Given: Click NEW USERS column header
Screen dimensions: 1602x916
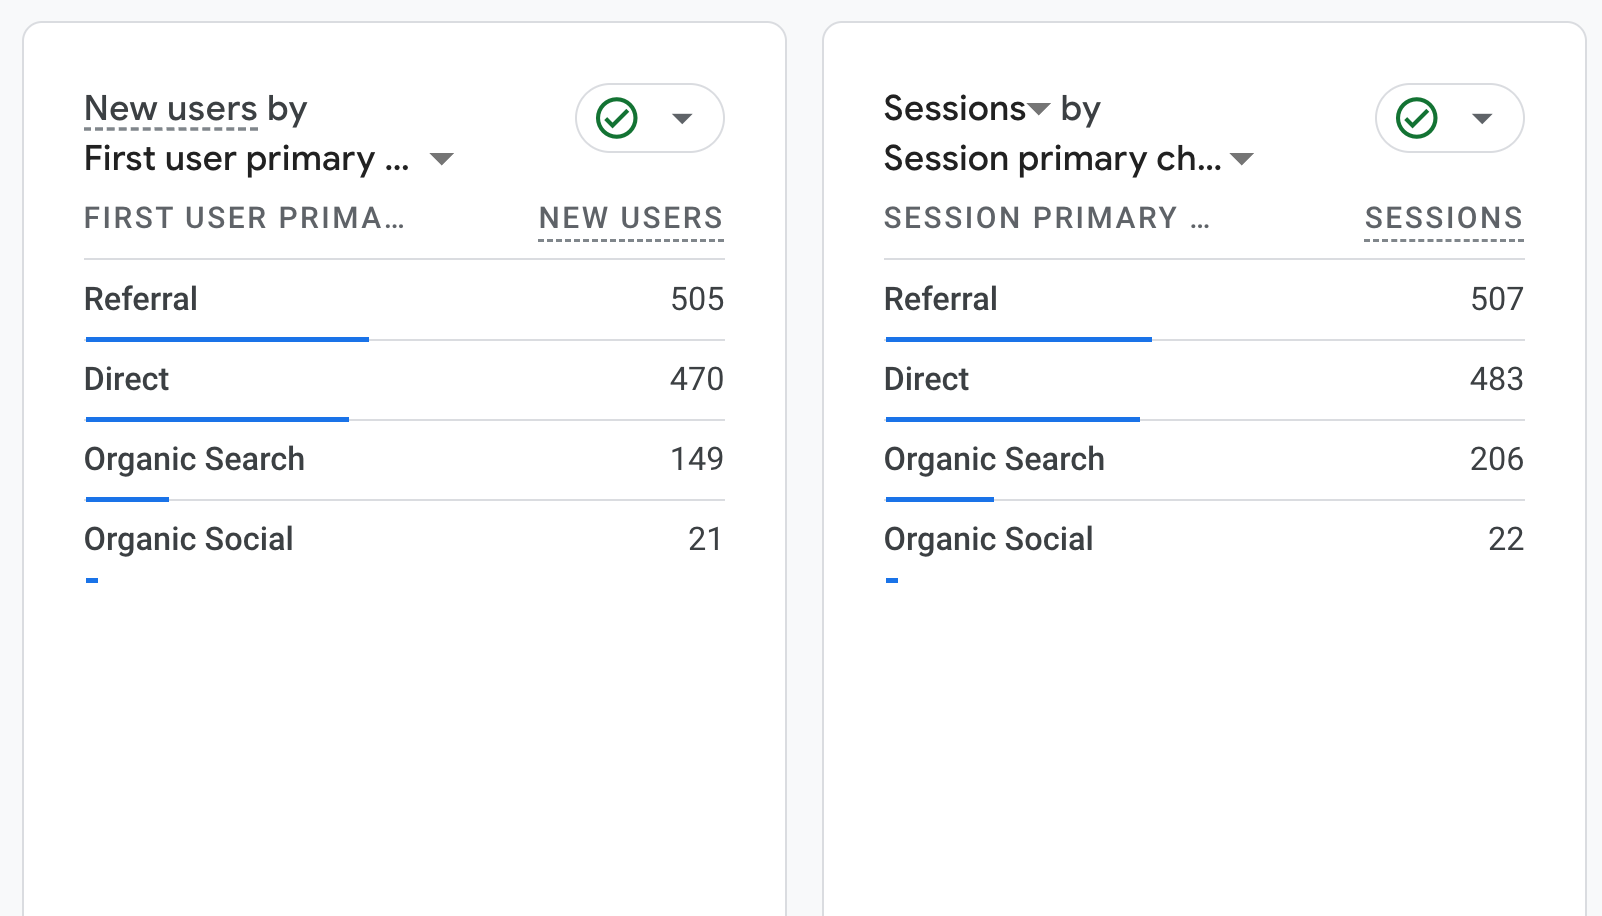Looking at the screenshot, I should (630, 218).
